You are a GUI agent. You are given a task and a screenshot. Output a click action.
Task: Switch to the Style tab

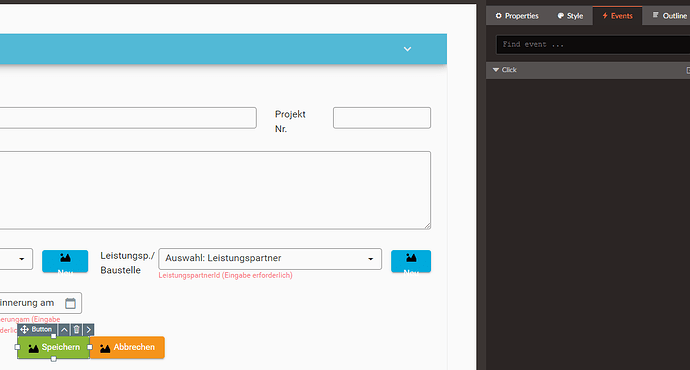tap(570, 16)
